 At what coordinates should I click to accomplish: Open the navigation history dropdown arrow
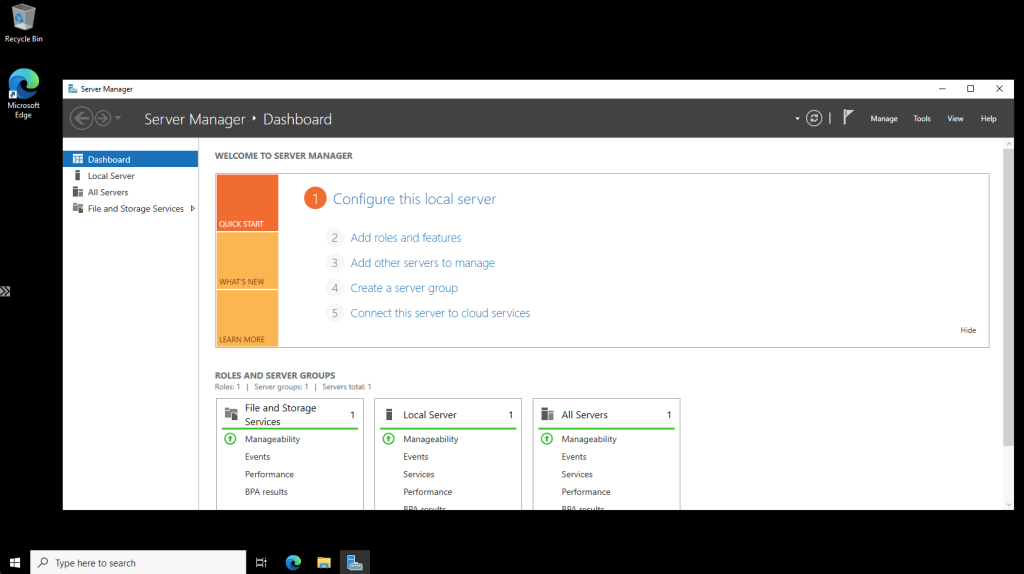pos(118,118)
